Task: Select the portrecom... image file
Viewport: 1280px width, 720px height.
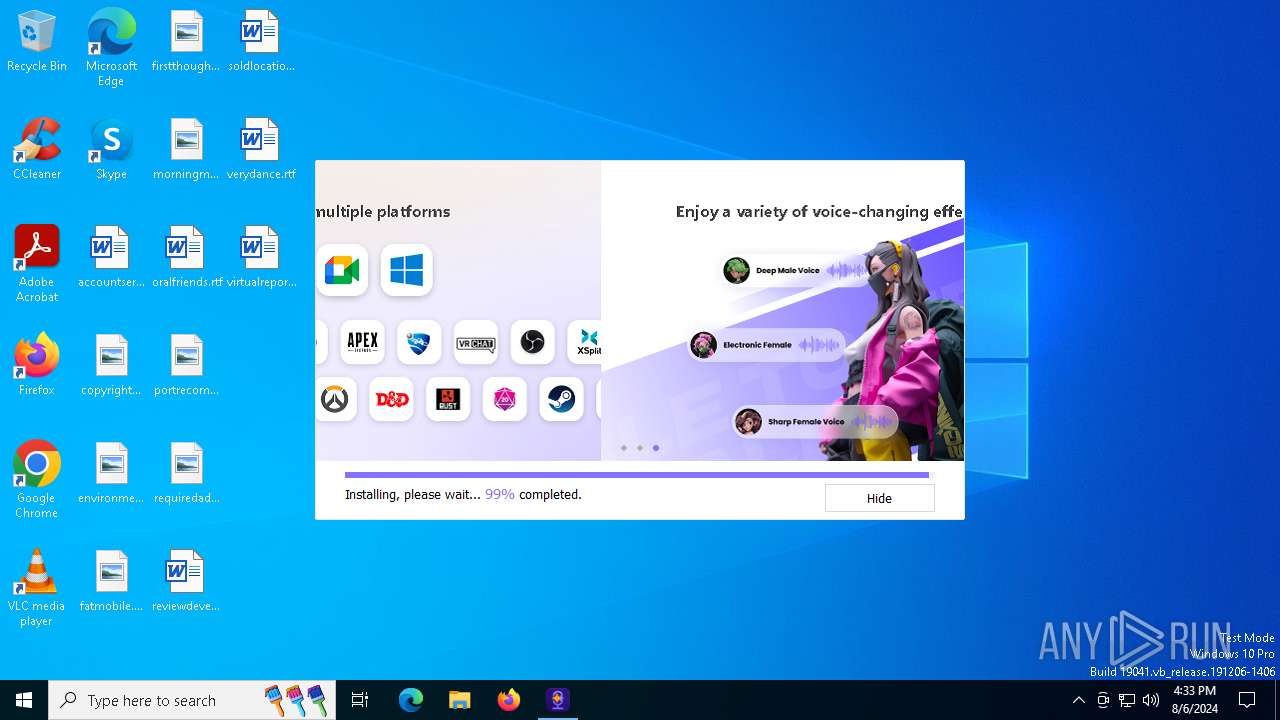Action: (186, 366)
